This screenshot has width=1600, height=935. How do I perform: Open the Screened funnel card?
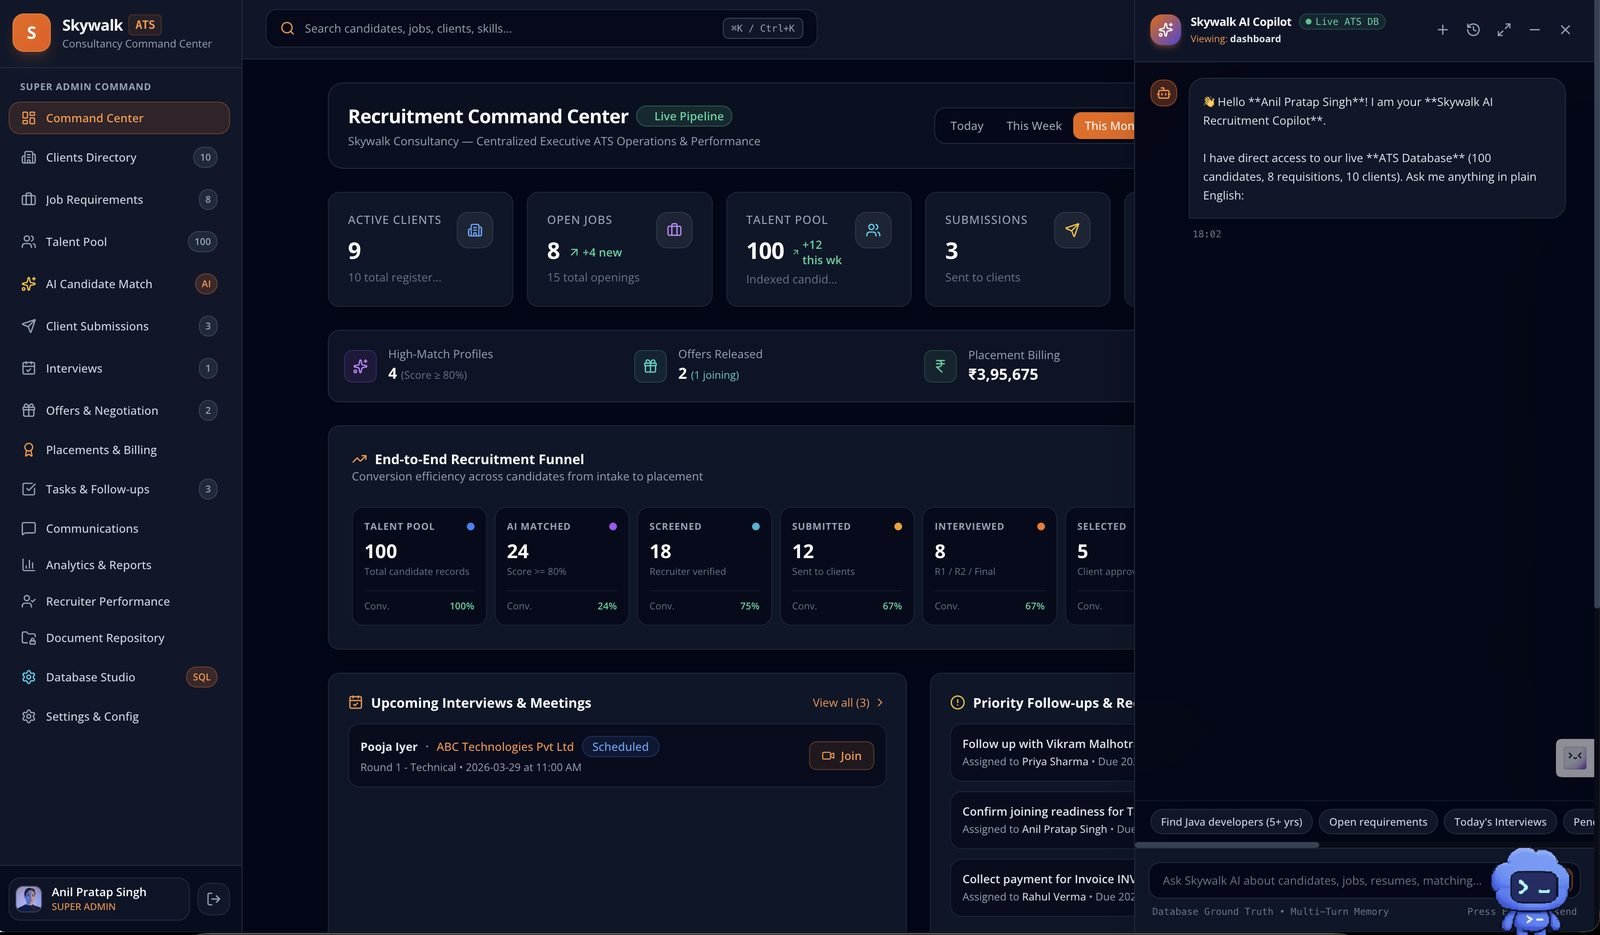click(704, 566)
